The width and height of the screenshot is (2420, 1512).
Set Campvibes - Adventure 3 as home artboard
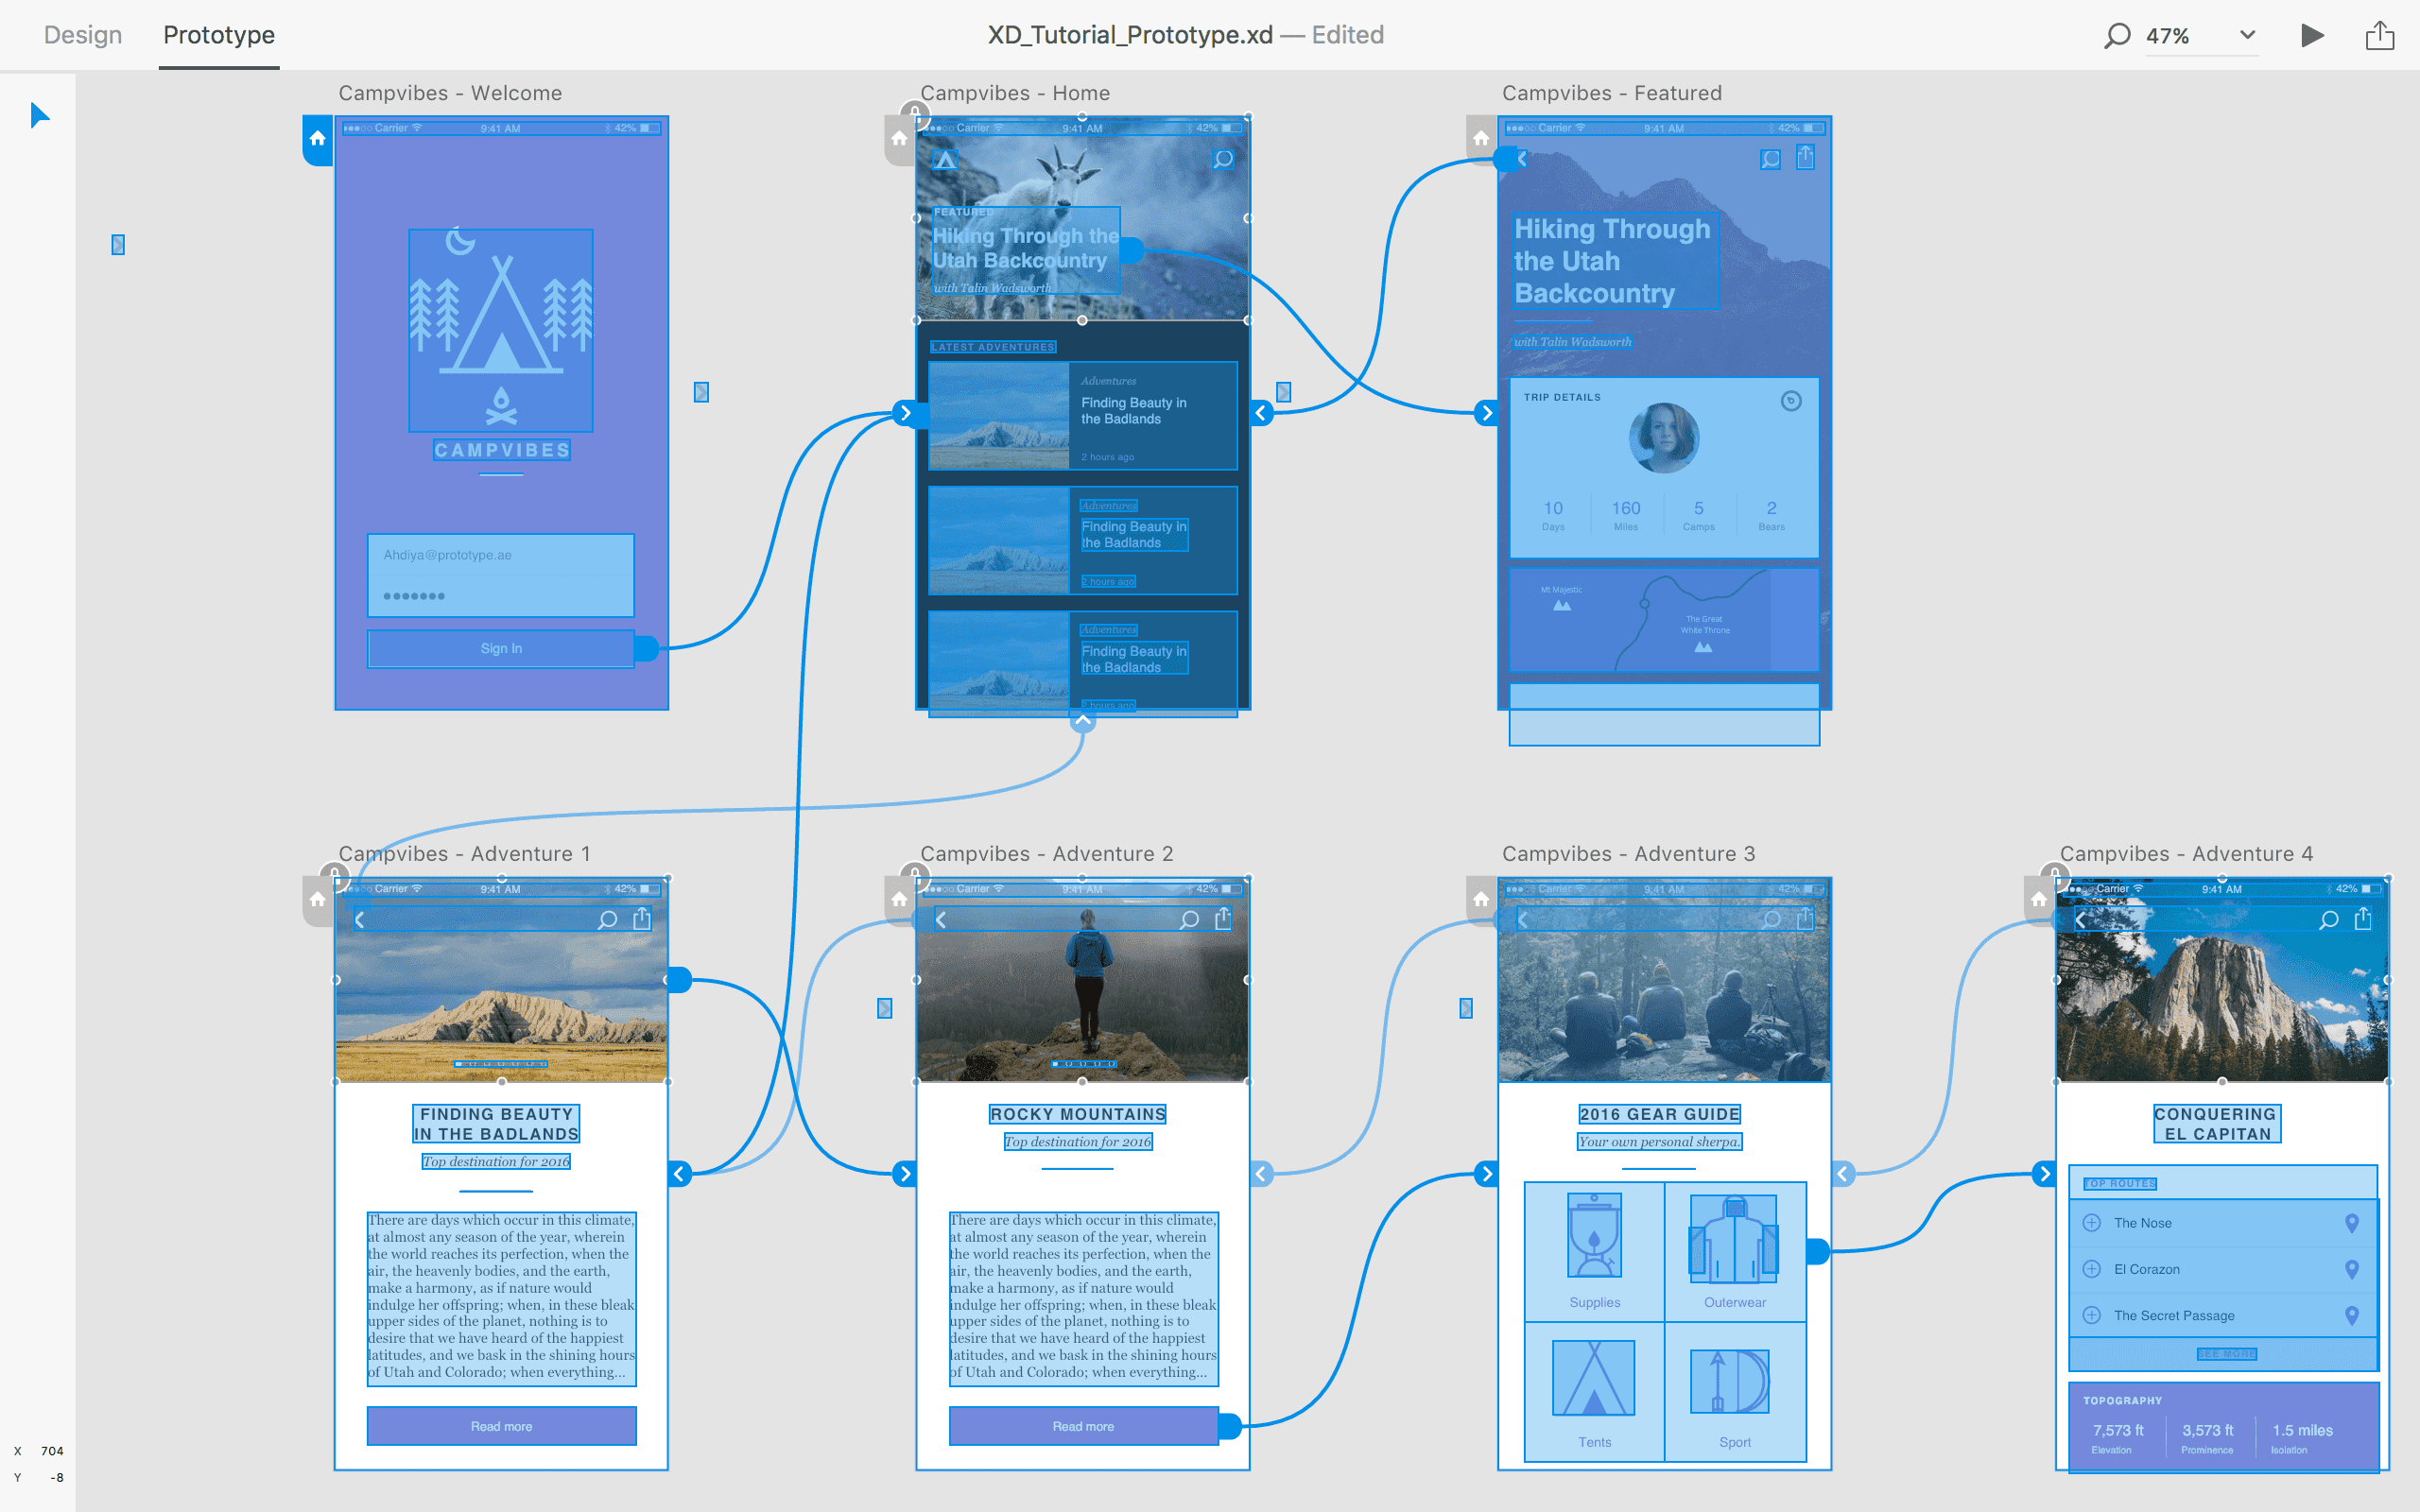tap(1481, 899)
